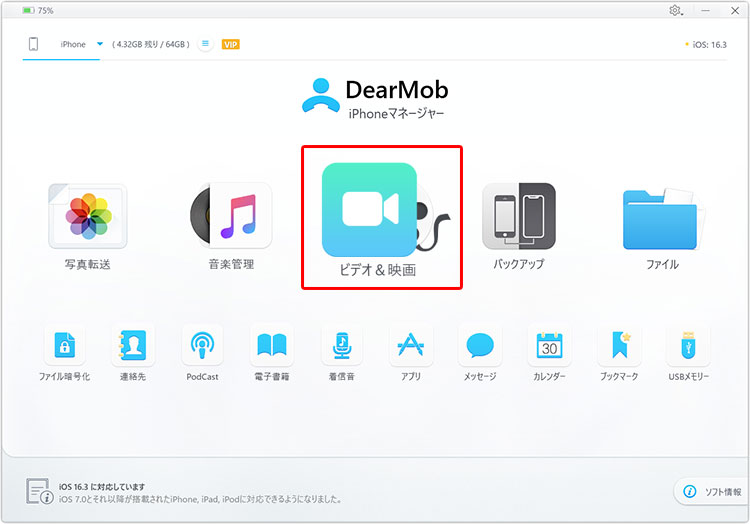The width and height of the screenshot is (750, 524).
Task: Open the ビデオ＆映画 video camera icon
Action: (x=369, y=210)
